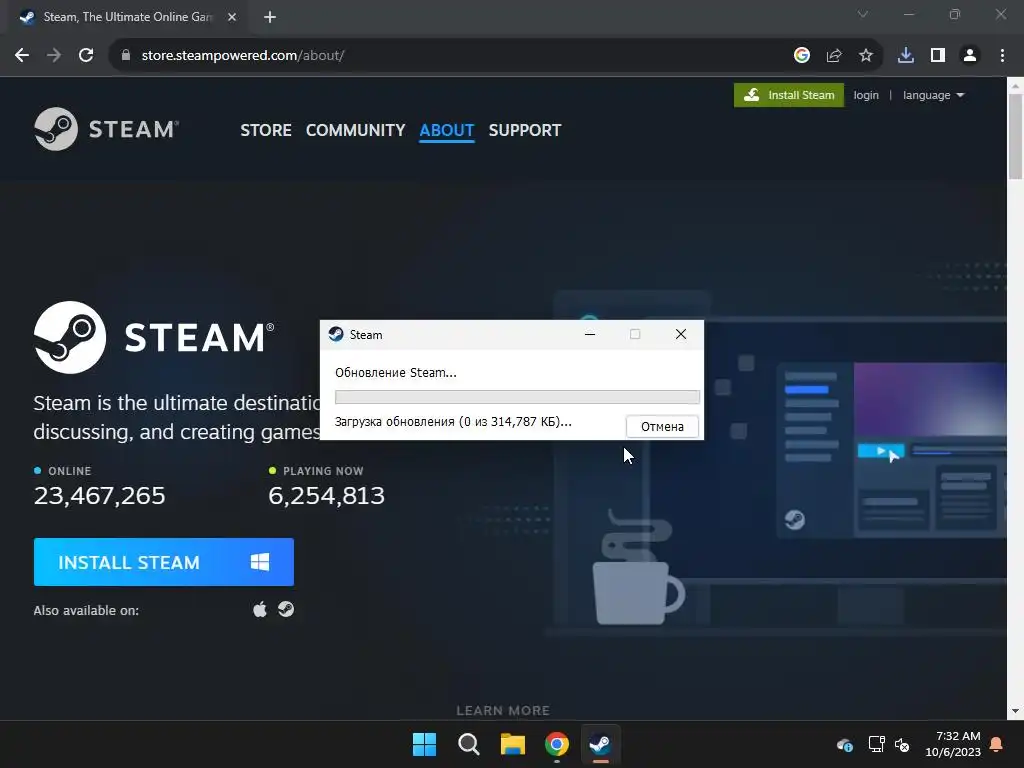
Task: Choose the SteamOS download icon
Action: [286, 609]
